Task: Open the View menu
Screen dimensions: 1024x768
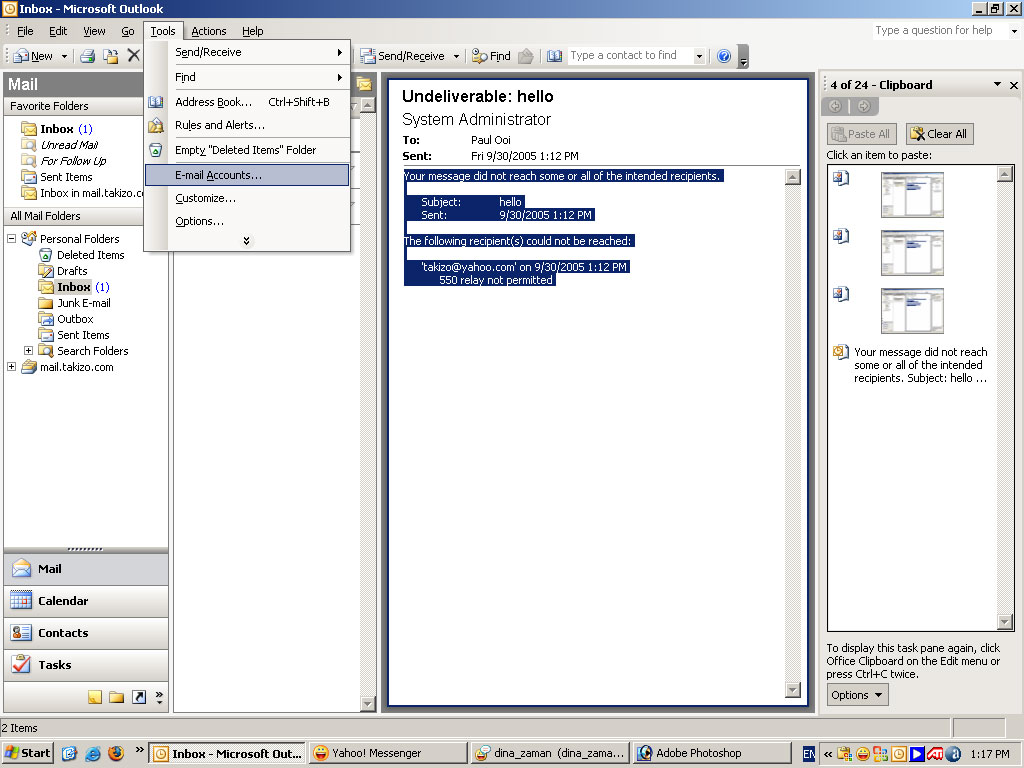Action: [x=94, y=31]
